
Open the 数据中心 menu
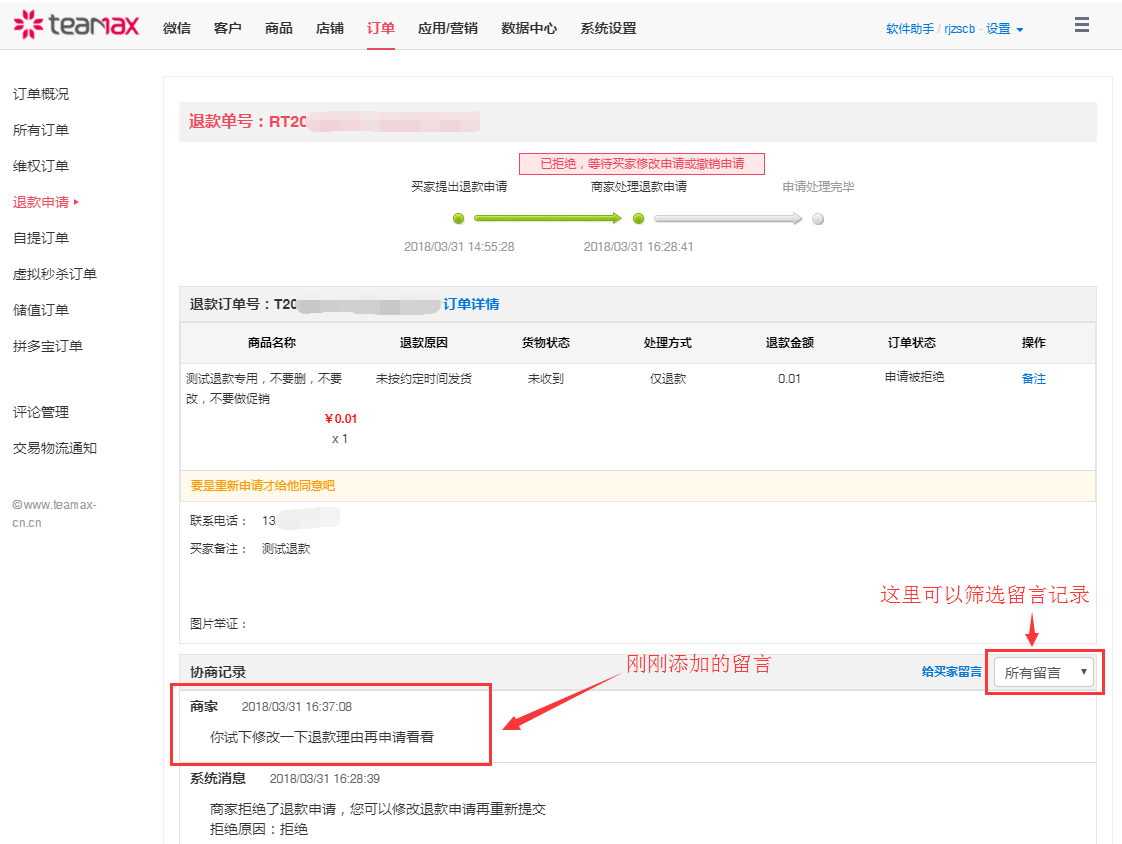[529, 28]
